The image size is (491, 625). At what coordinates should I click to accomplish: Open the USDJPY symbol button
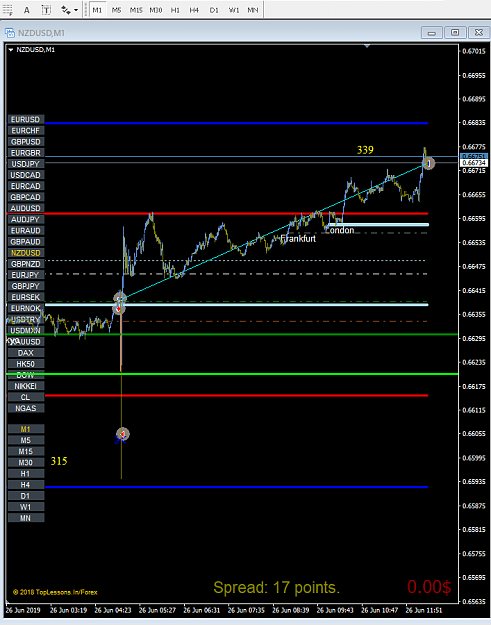point(26,164)
